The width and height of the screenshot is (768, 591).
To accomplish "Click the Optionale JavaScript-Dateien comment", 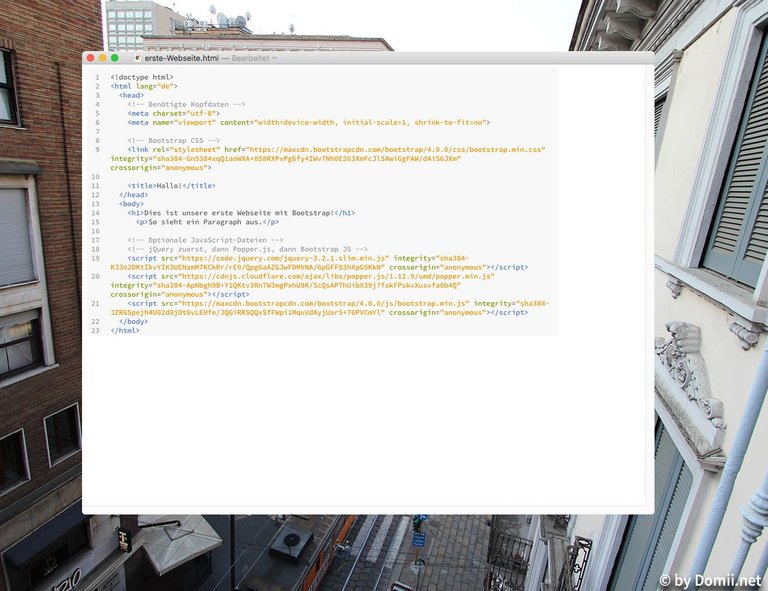I will pos(205,240).
